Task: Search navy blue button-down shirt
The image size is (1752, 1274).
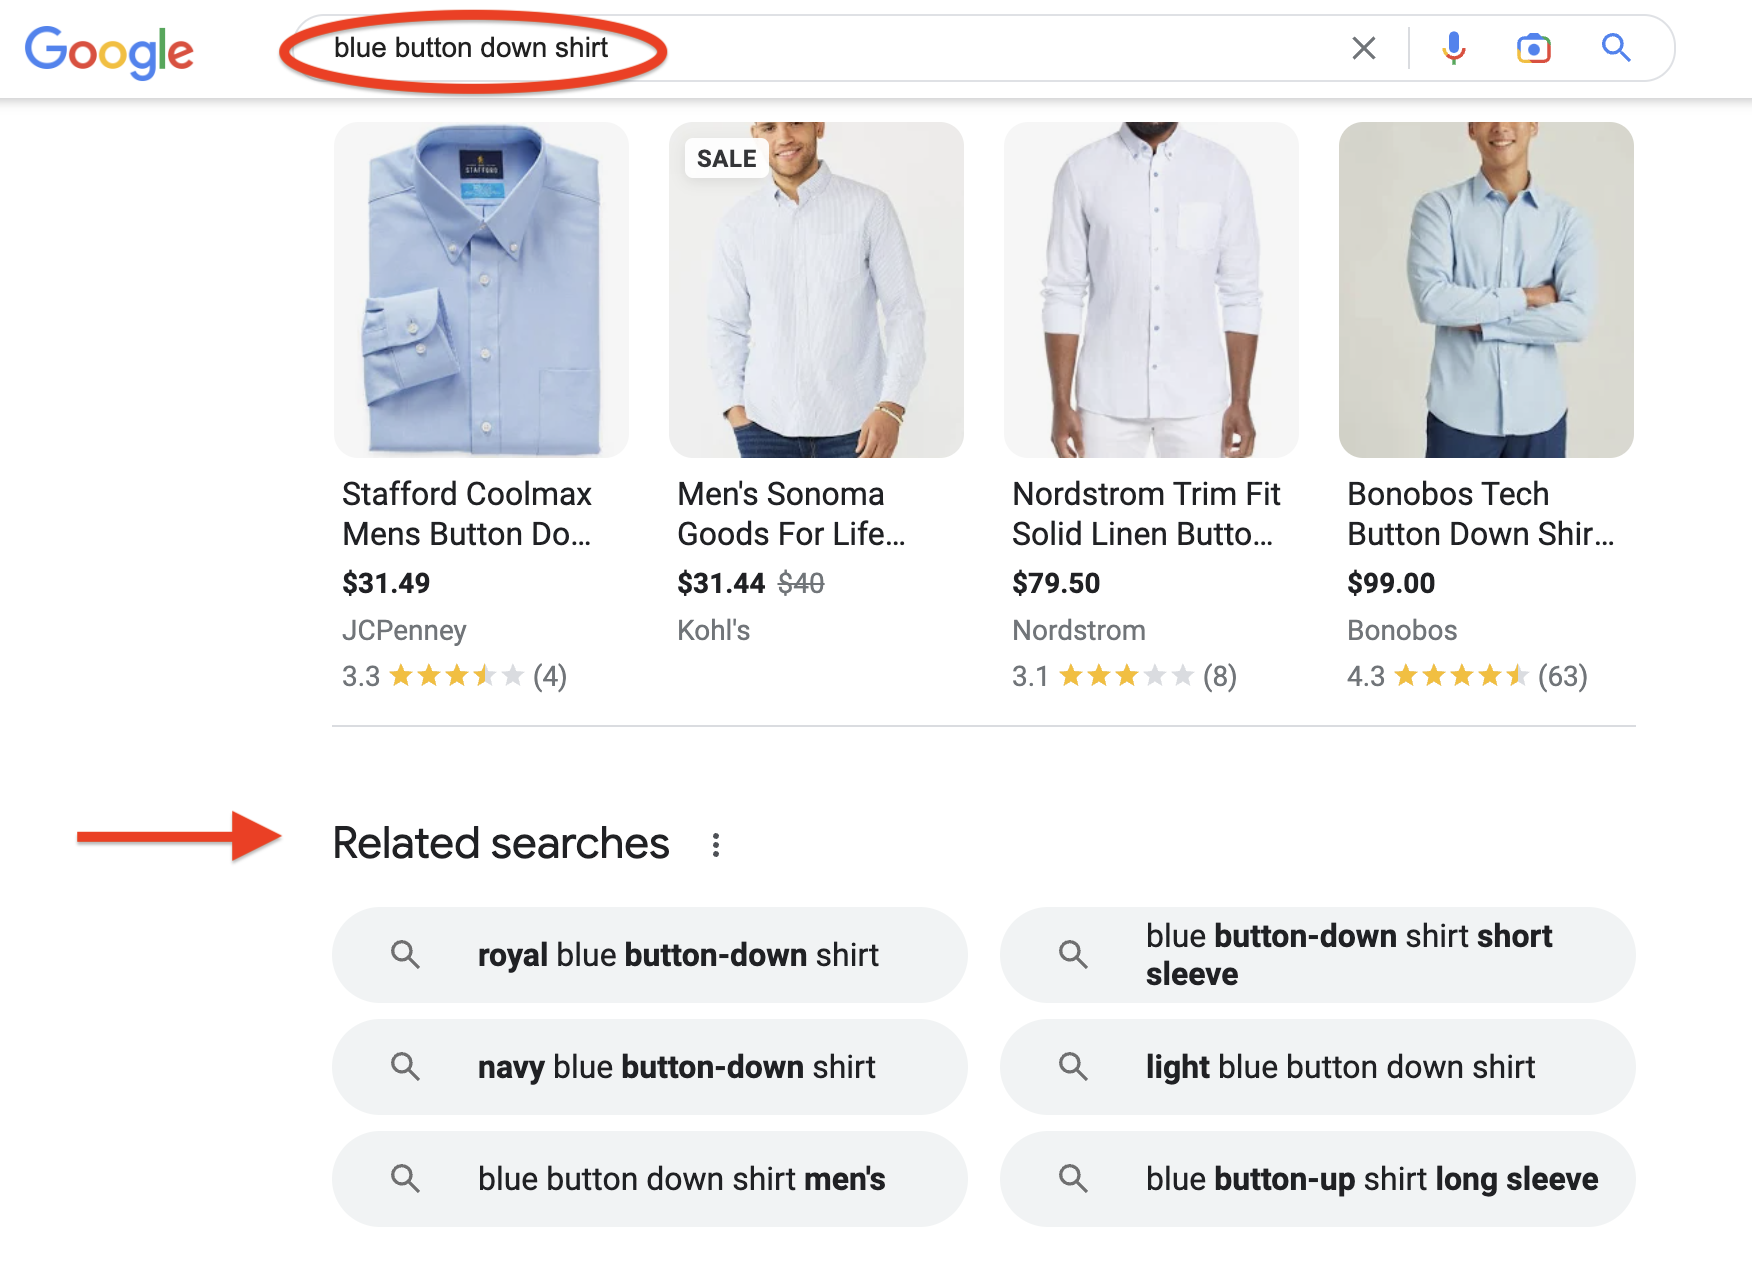Action: coord(650,1067)
